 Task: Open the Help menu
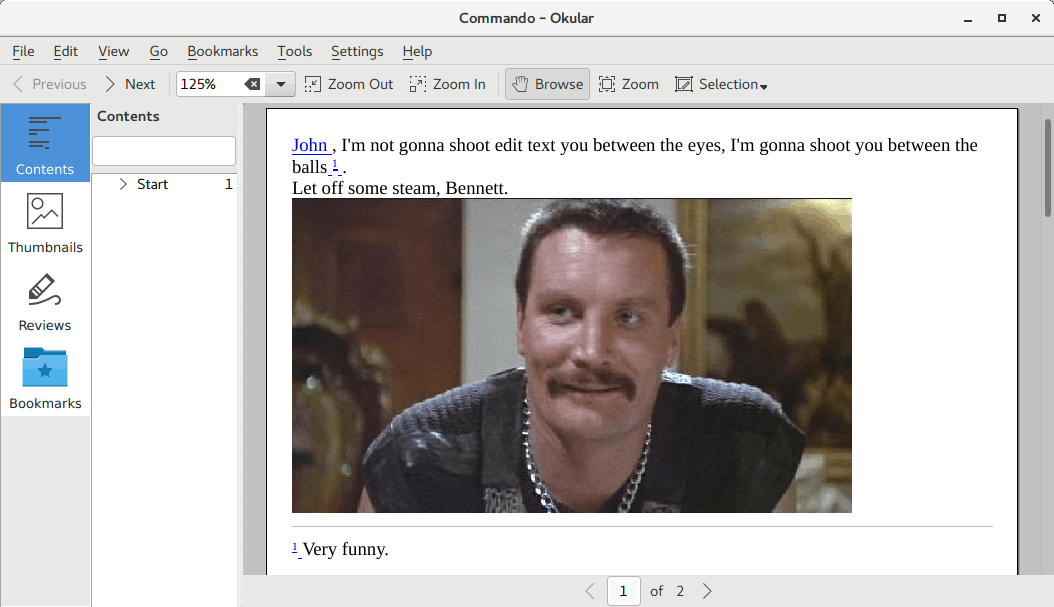(417, 51)
